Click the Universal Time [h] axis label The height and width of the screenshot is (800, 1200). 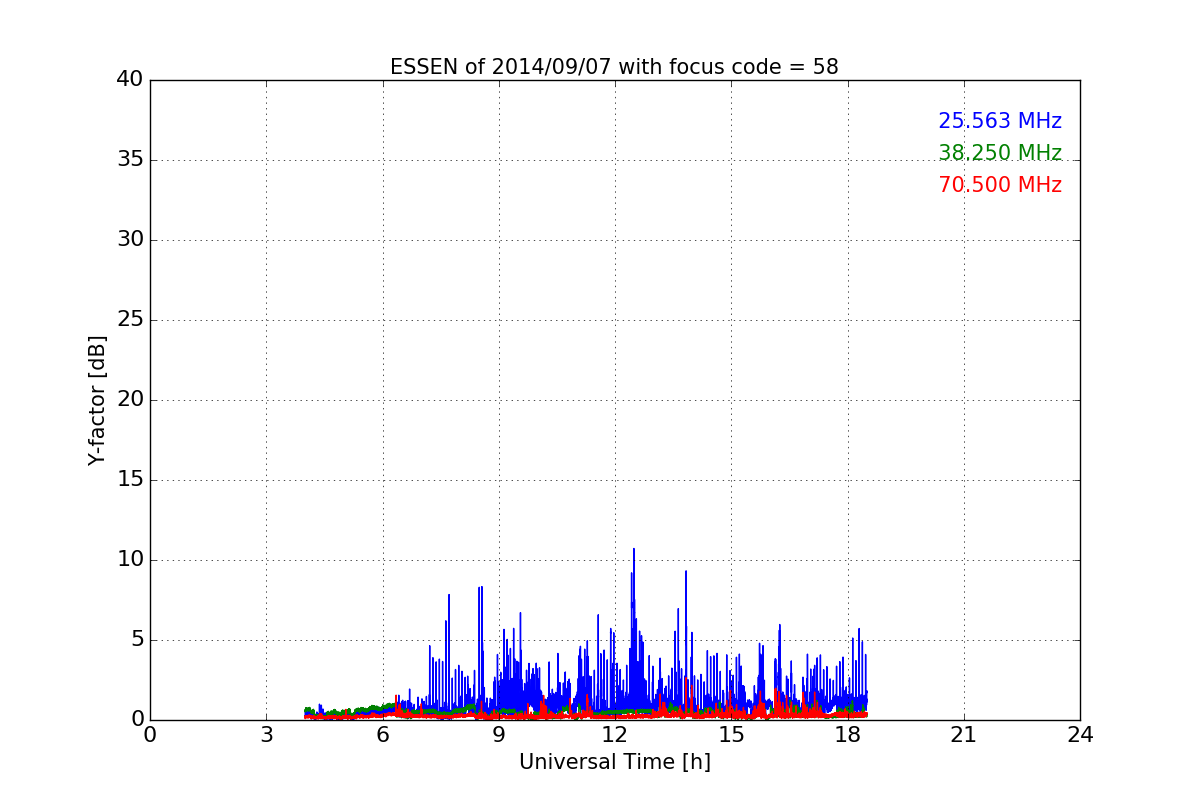[614, 762]
